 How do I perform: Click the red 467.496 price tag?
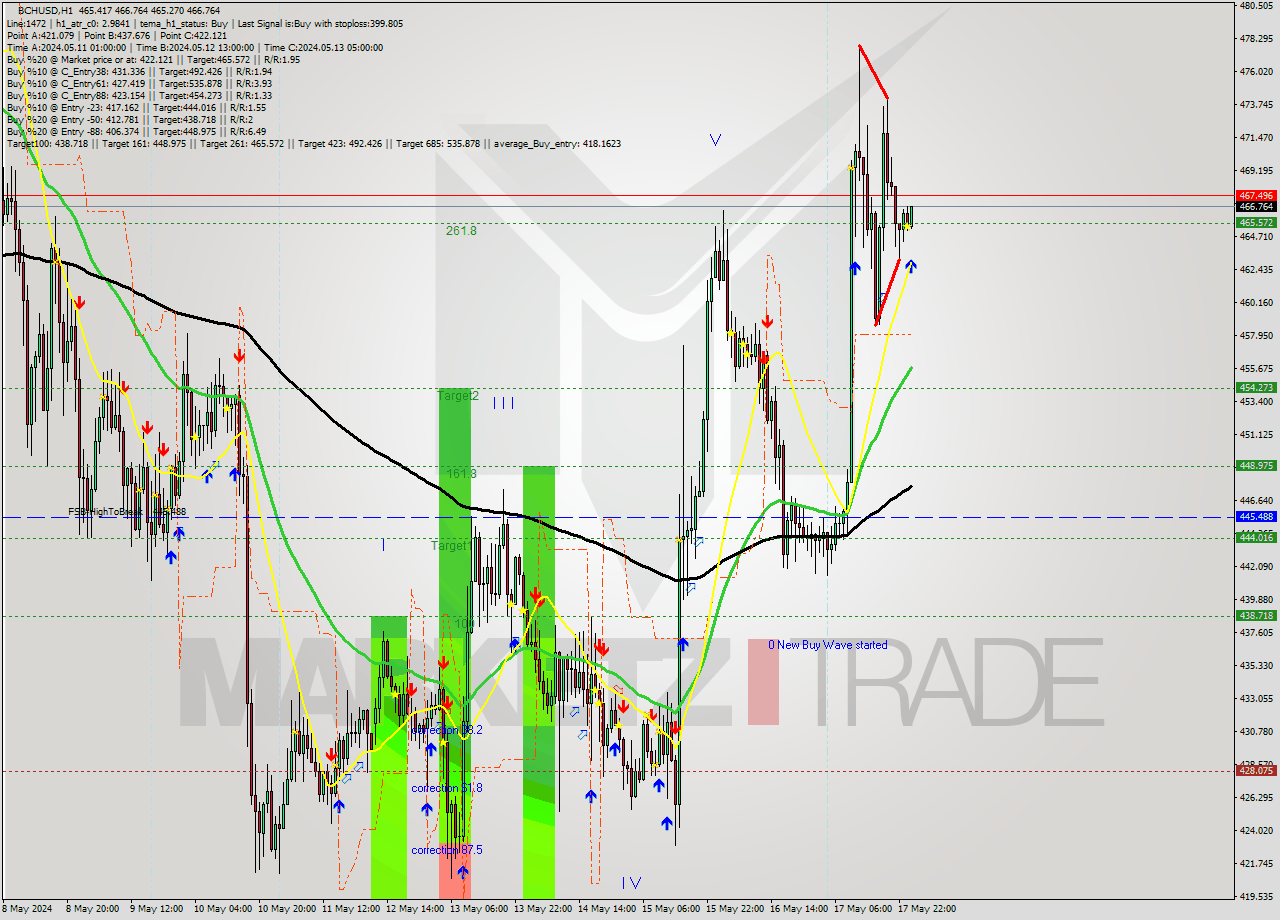pyautogui.click(x=1256, y=196)
